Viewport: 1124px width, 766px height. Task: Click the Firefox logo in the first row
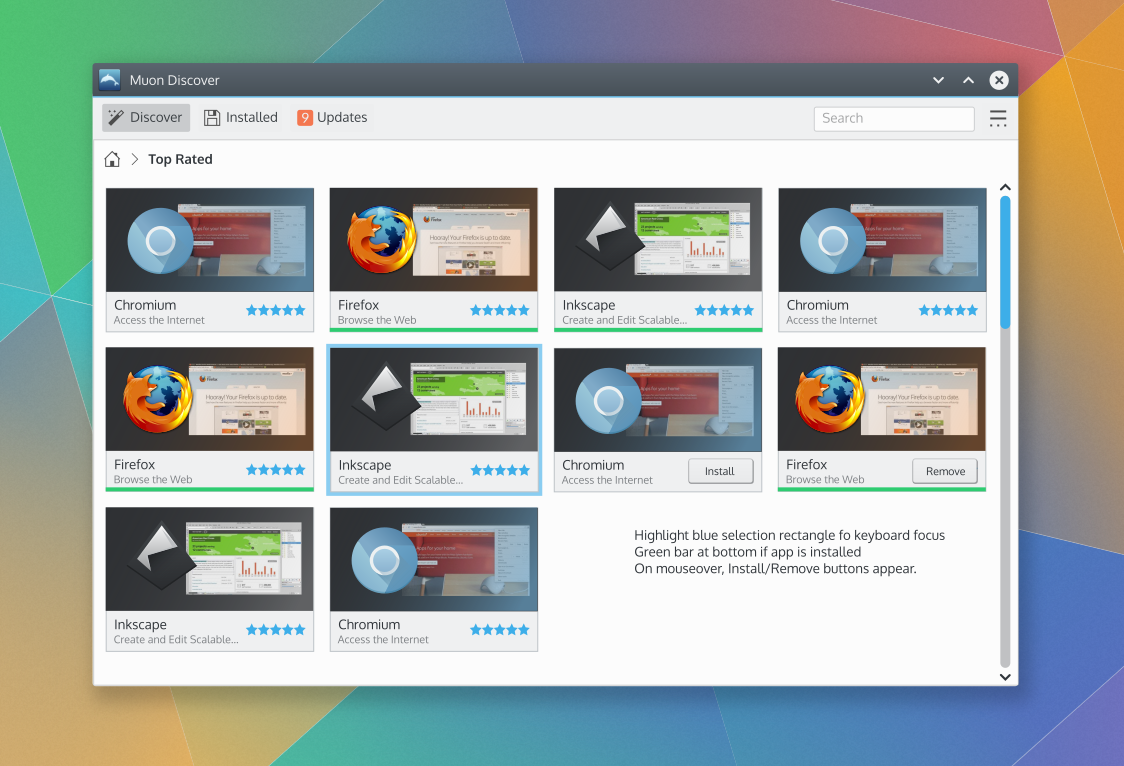click(381, 240)
